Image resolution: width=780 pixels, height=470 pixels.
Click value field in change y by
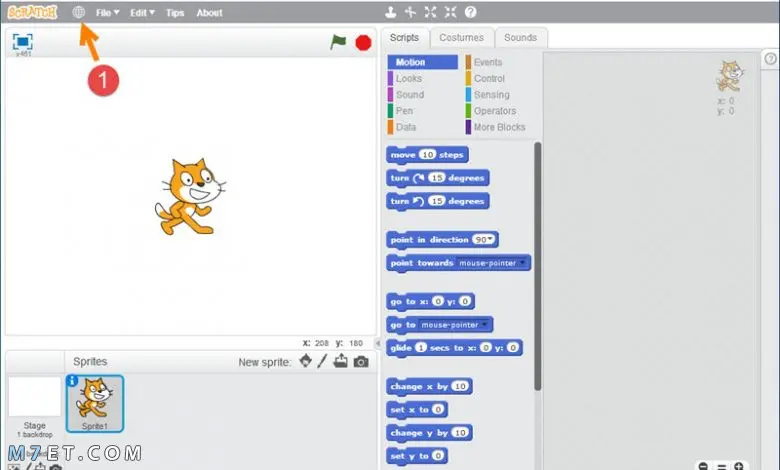(x=460, y=433)
